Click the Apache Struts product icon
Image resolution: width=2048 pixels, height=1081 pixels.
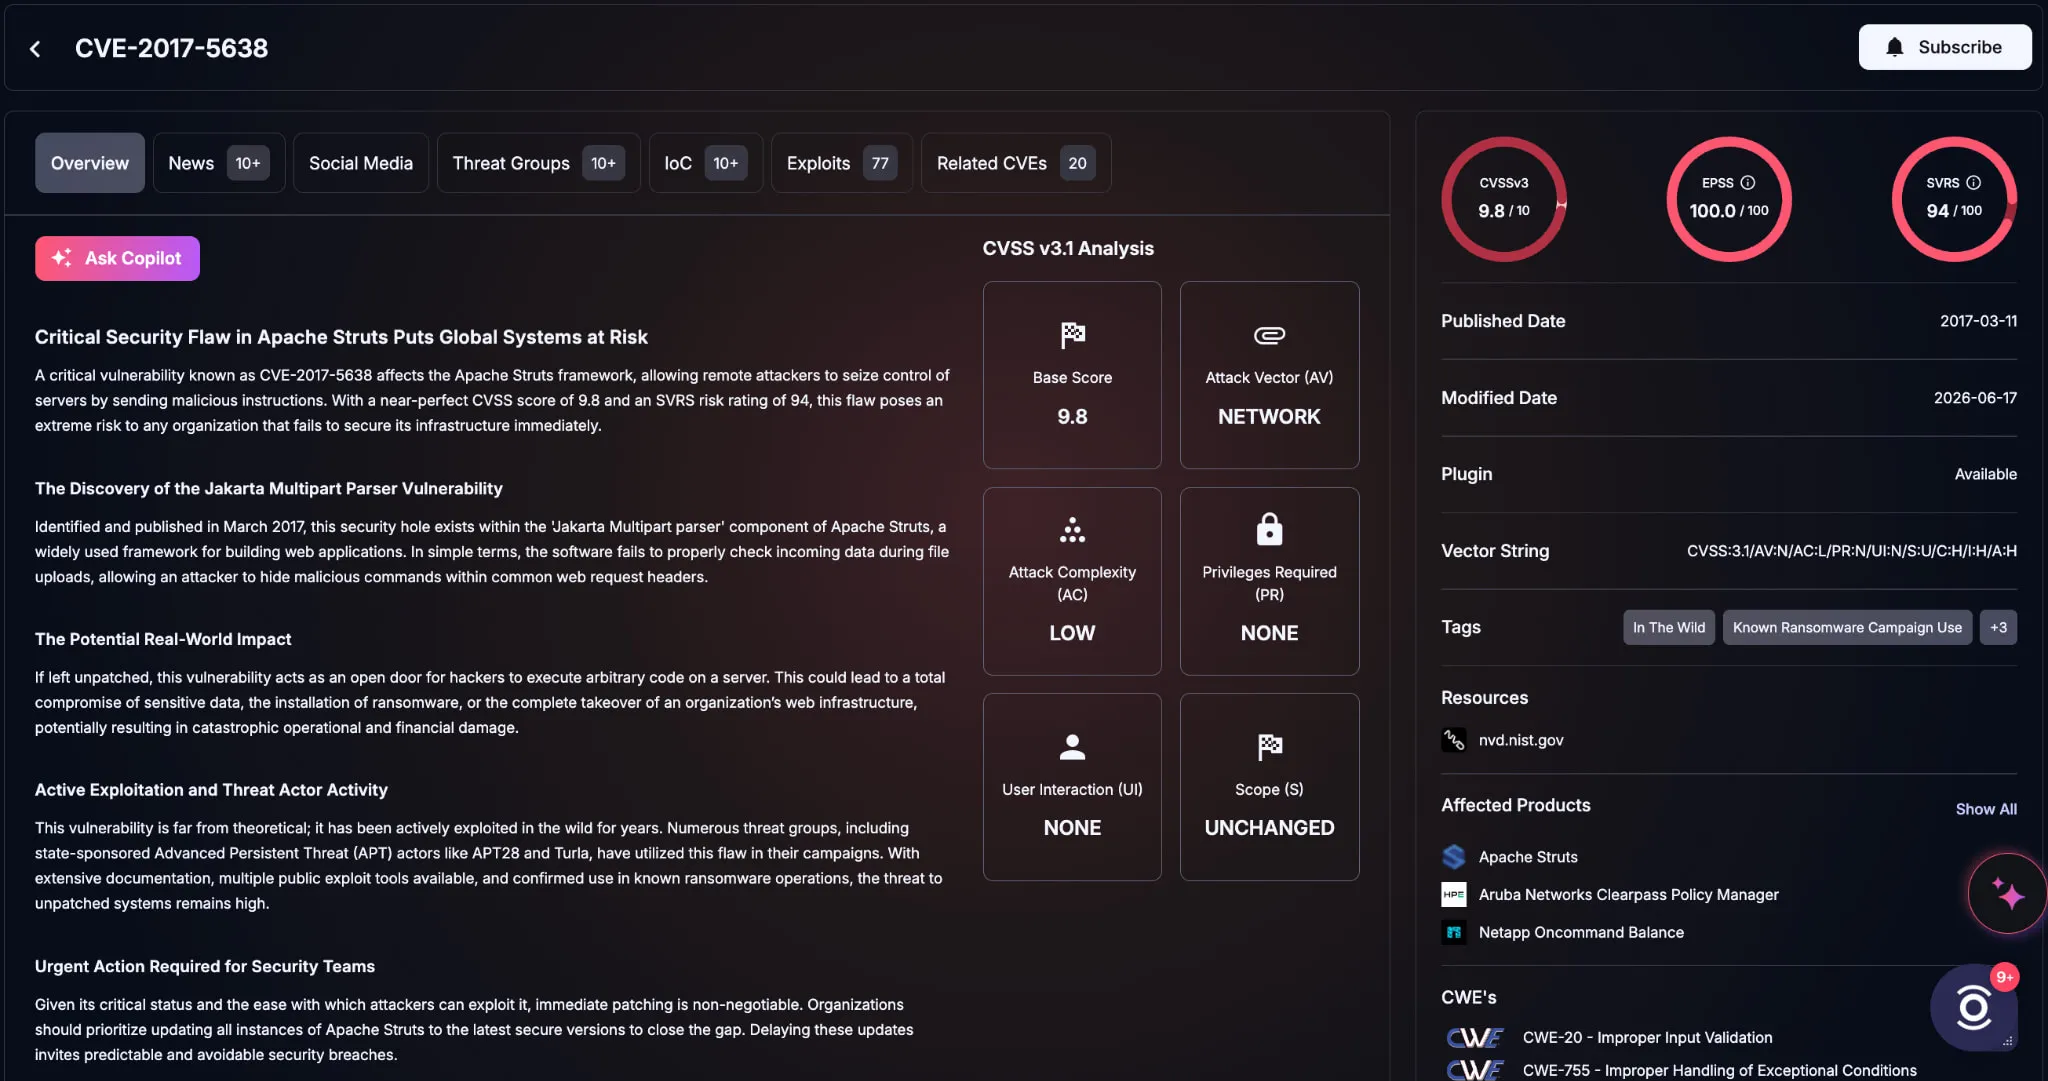(x=1454, y=857)
